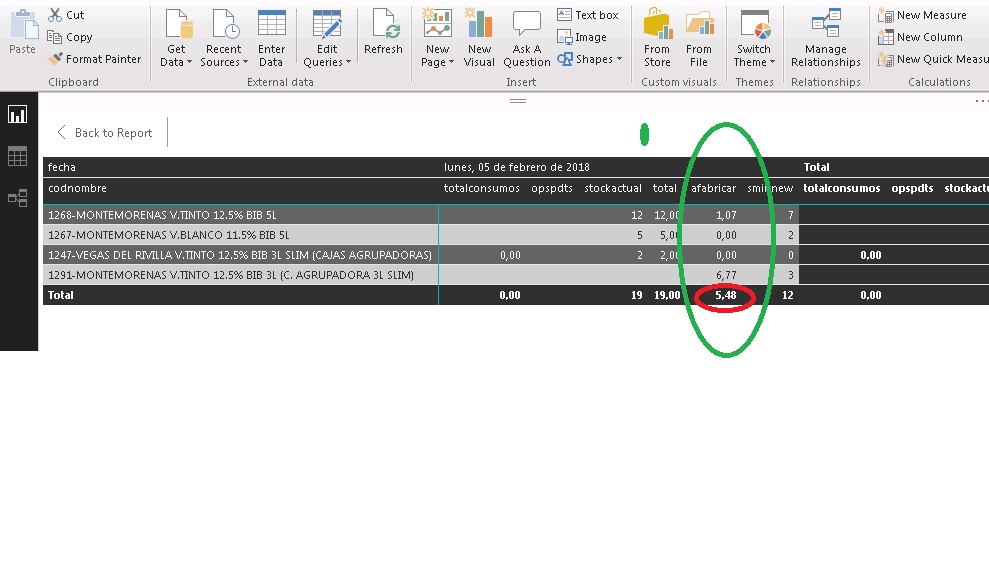Open Manage Relationships
The image size is (989, 567).
[x=826, y=38]
